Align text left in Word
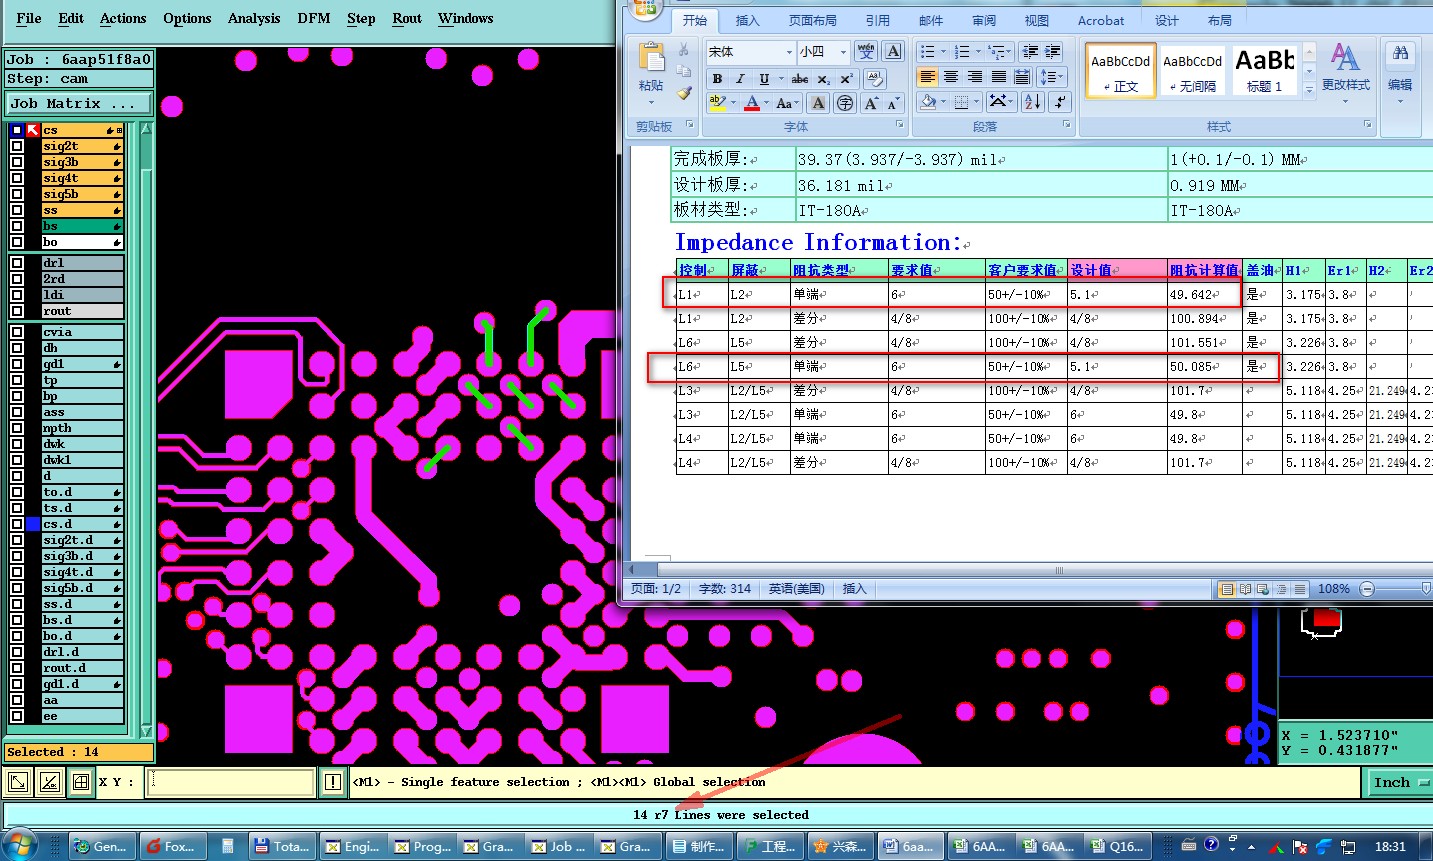Image resolution: width=1433 pixels, height=861 pixels. (x=927, y=77)
